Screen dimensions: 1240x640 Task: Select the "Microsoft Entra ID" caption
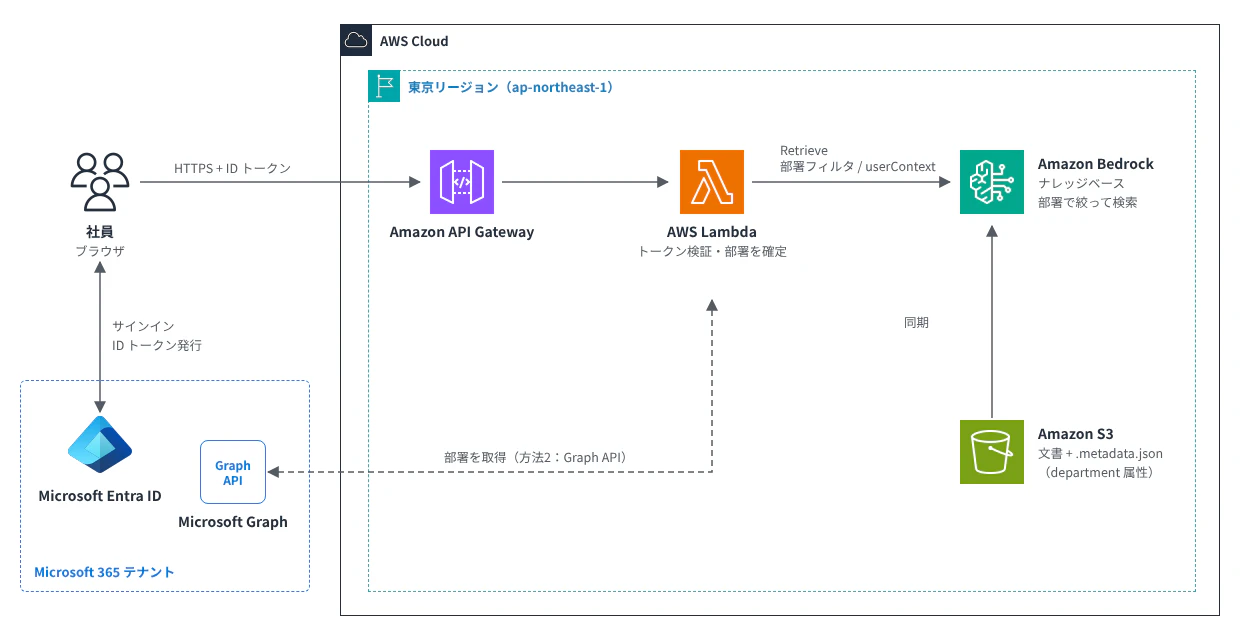100,496
